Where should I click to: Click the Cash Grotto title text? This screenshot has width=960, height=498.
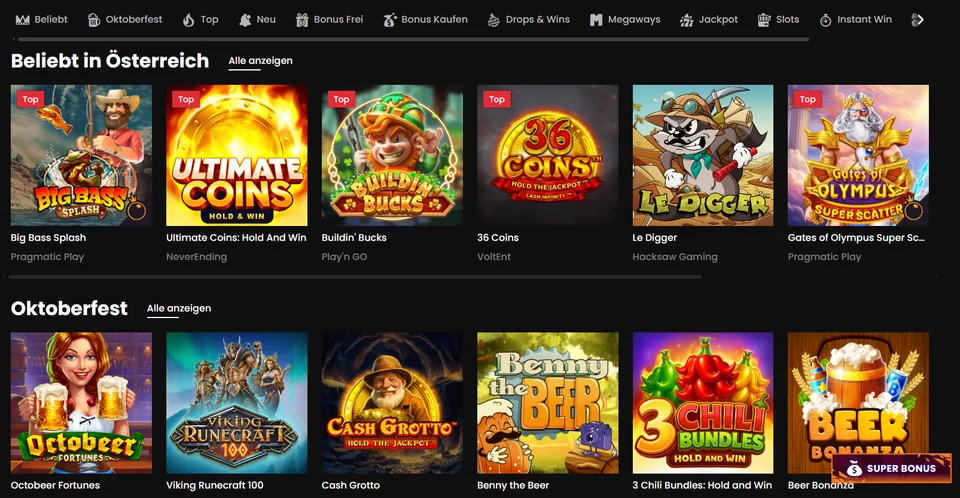click(x=351, y=485)
